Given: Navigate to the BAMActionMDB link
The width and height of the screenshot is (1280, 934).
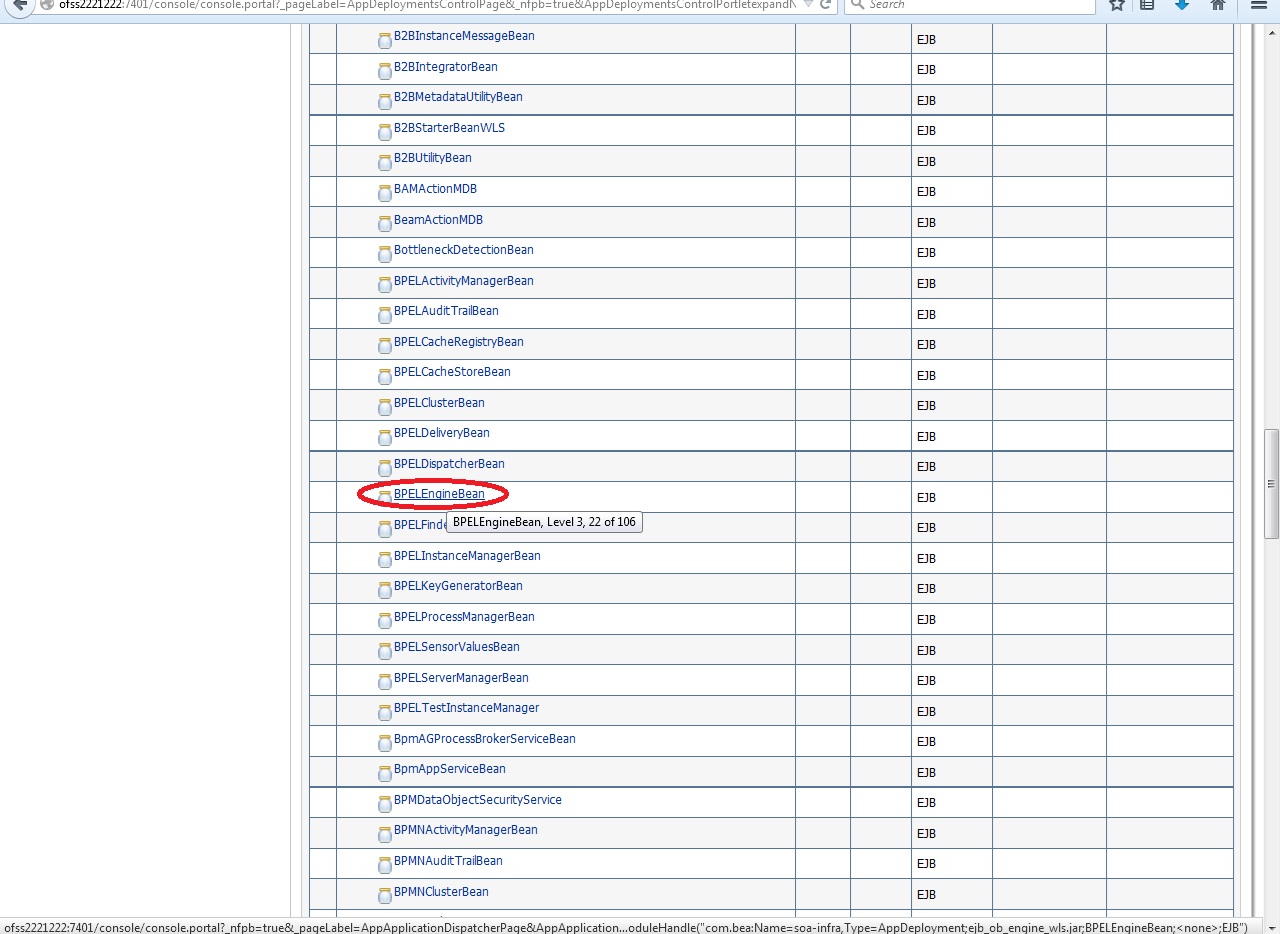Looking at the screenshot, I should (x=435, y=189).
